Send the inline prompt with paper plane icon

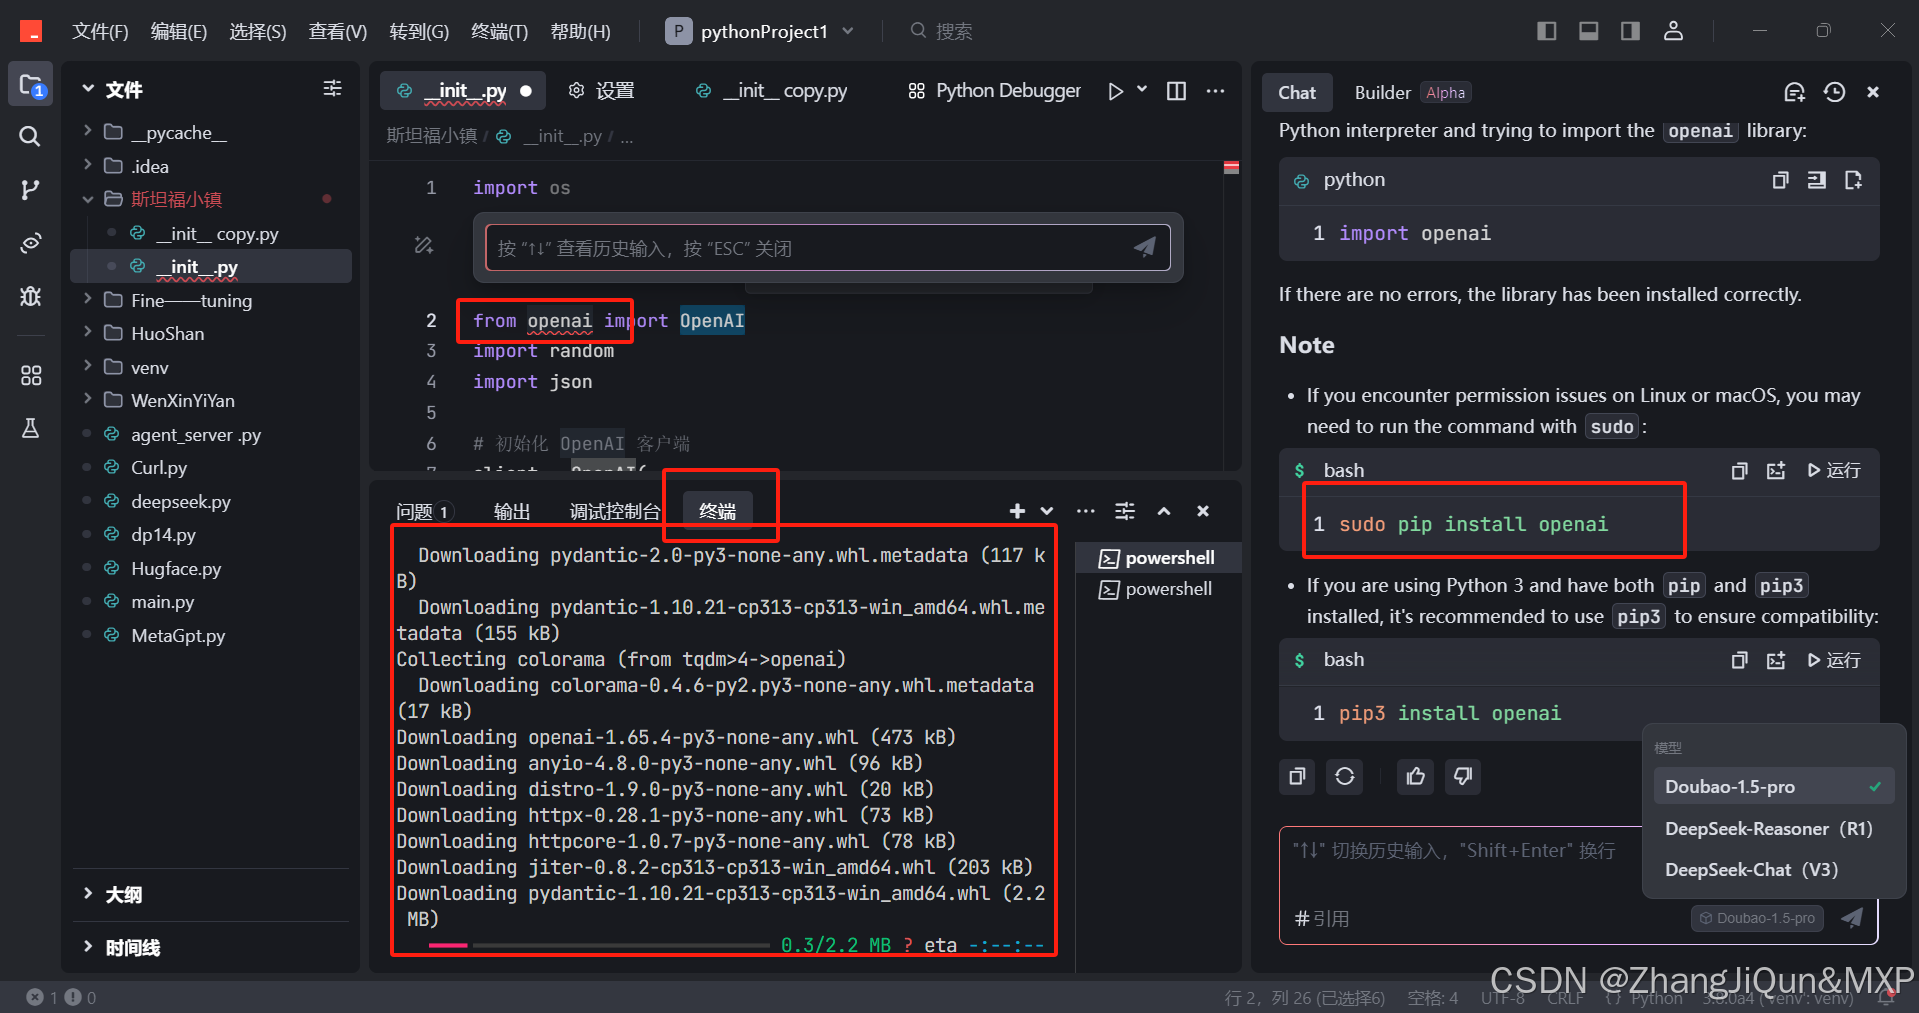point(1145,247)
